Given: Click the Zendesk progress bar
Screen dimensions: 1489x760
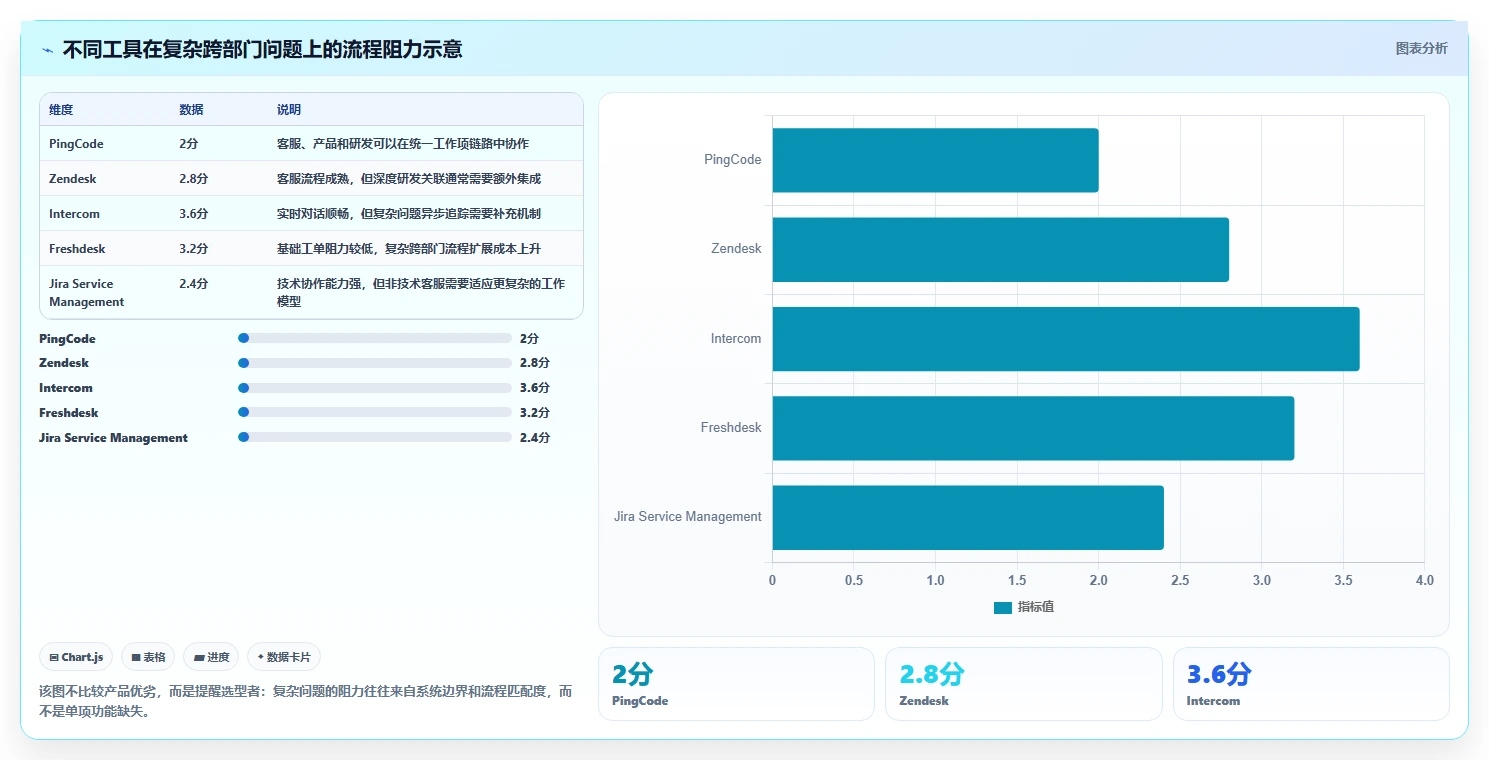Looking at the screenshot, I should 375,363.
